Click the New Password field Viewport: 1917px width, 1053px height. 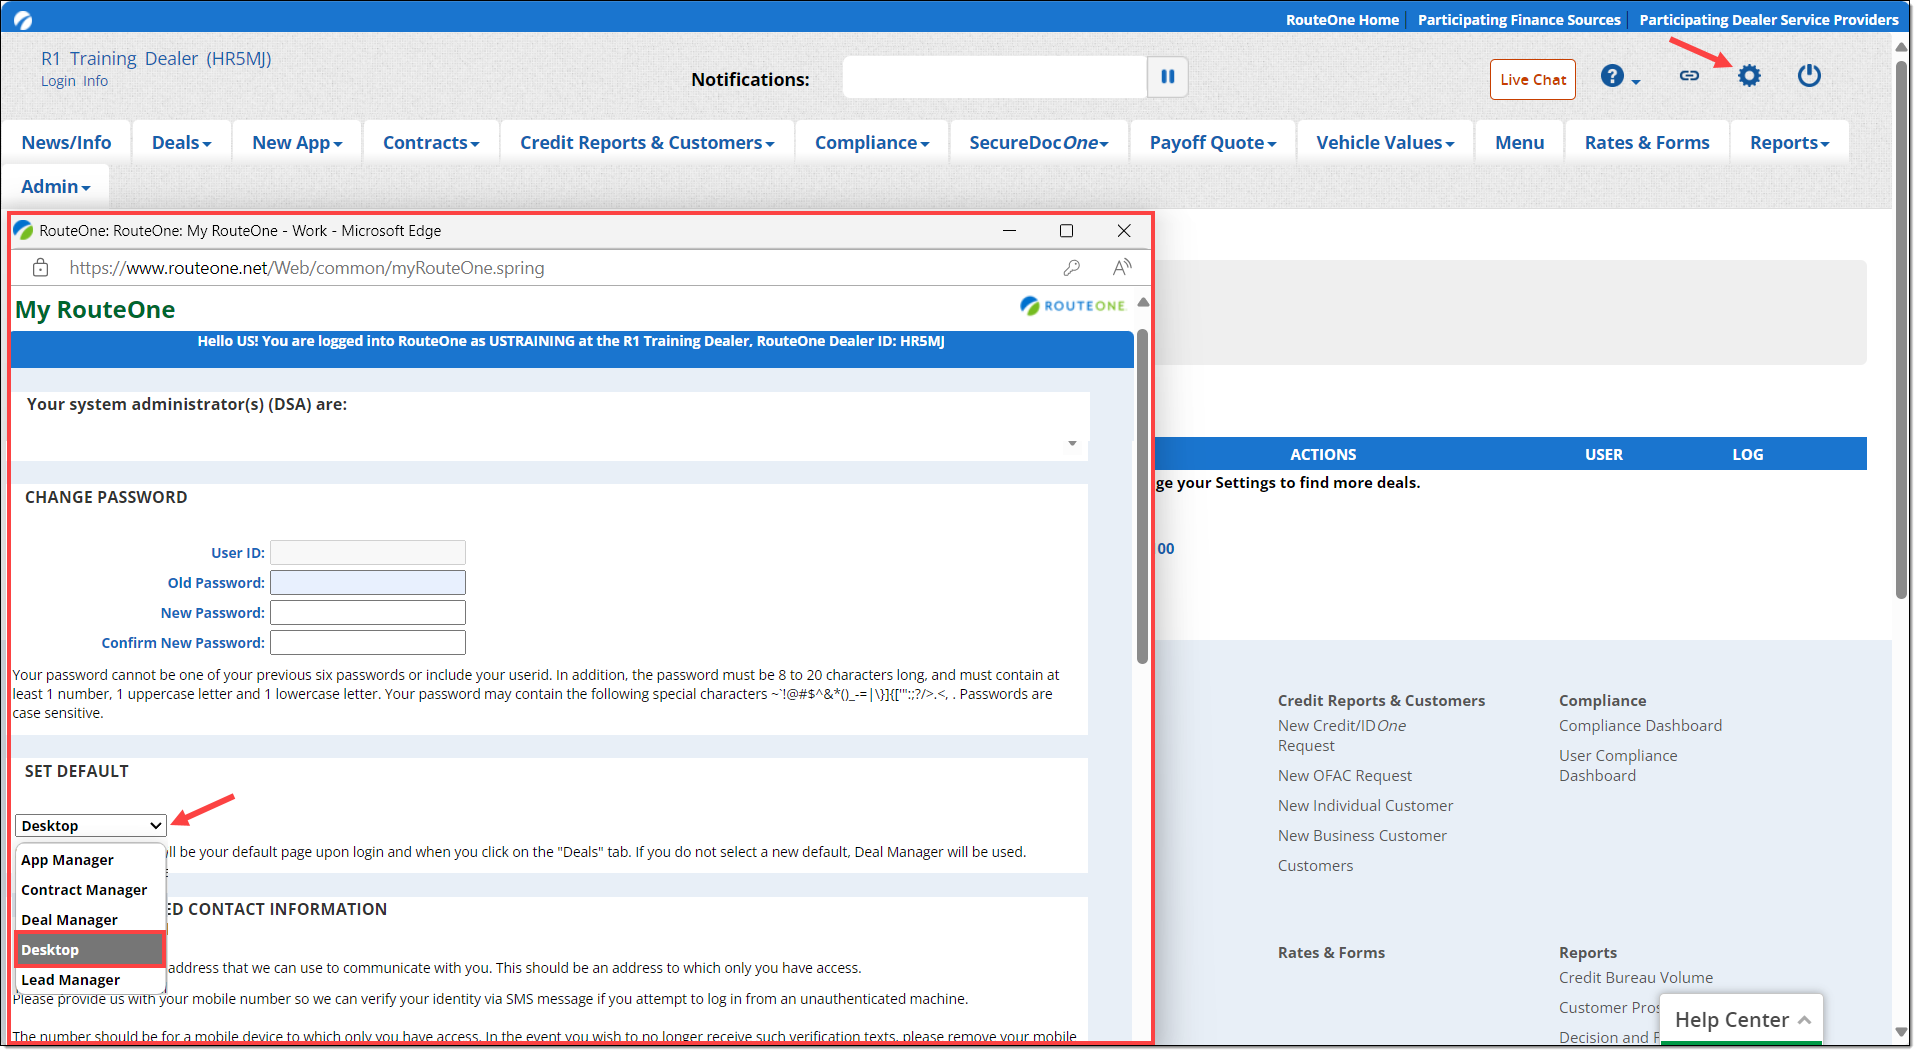368,613
